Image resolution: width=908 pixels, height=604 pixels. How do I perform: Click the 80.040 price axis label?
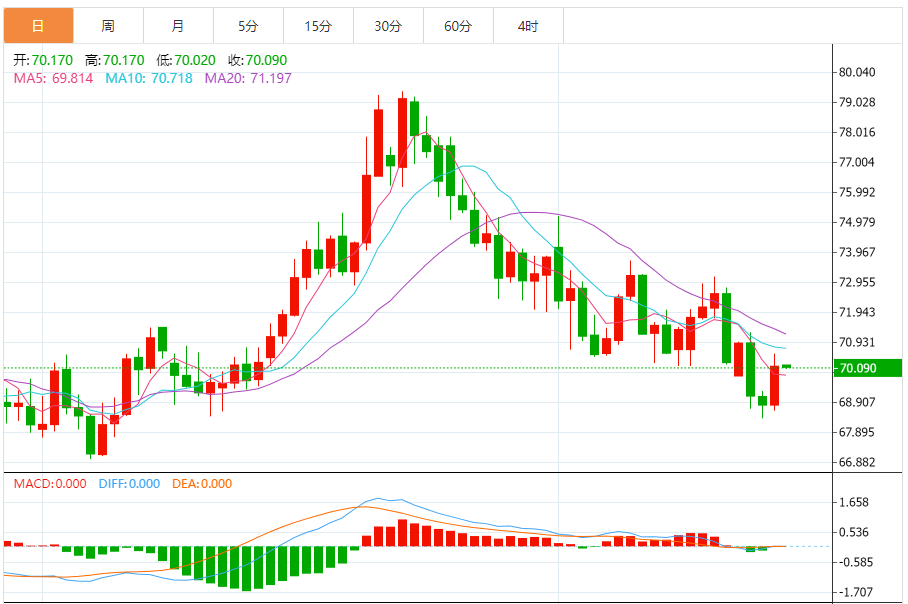click(857, 72)
